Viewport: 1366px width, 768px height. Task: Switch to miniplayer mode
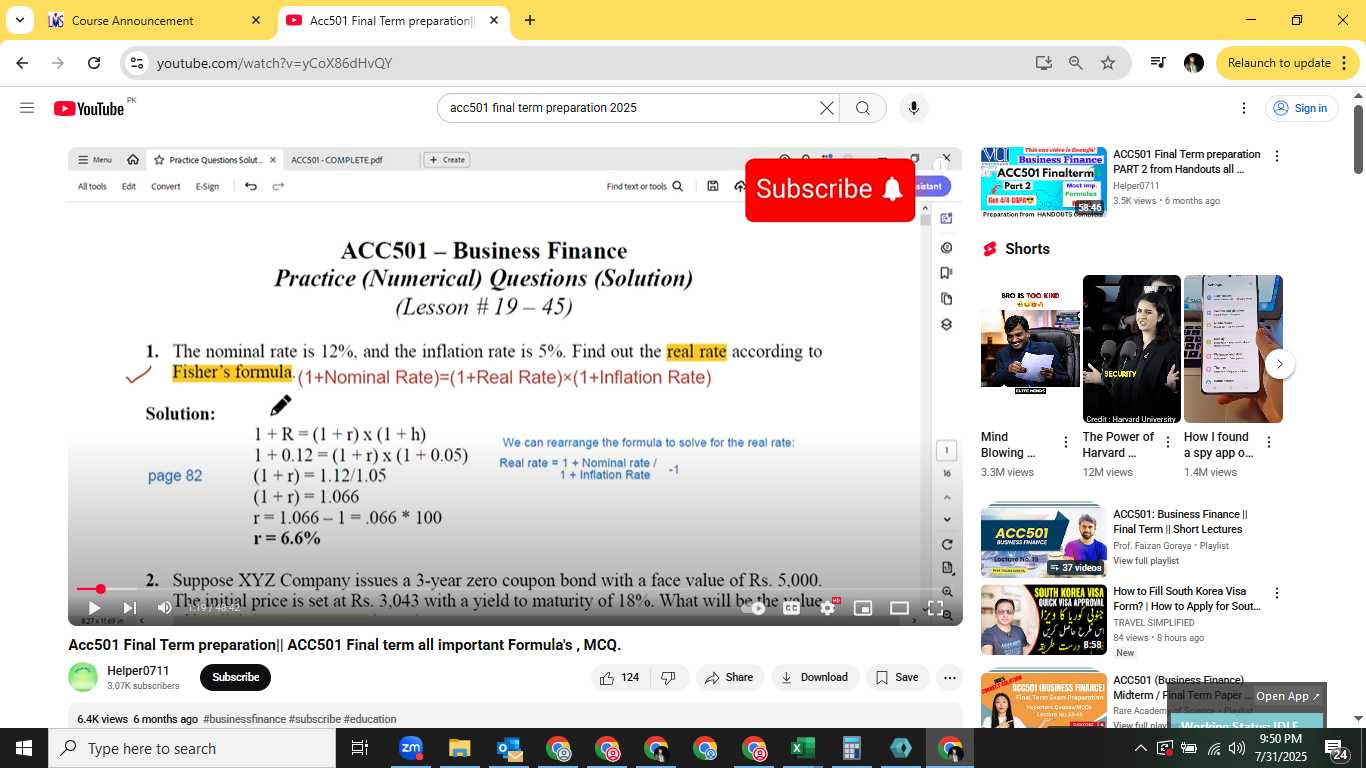coord(863,607)
